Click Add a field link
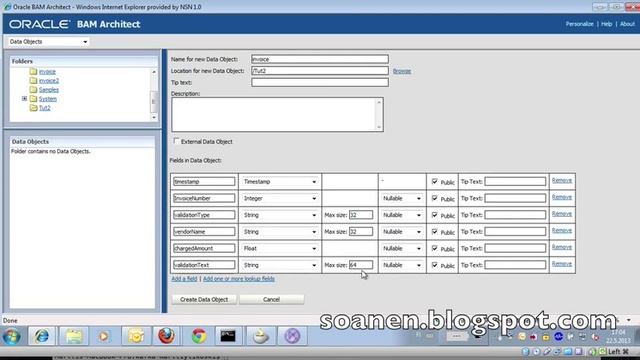This screenshot has height=360, width=640. point(184,279)
